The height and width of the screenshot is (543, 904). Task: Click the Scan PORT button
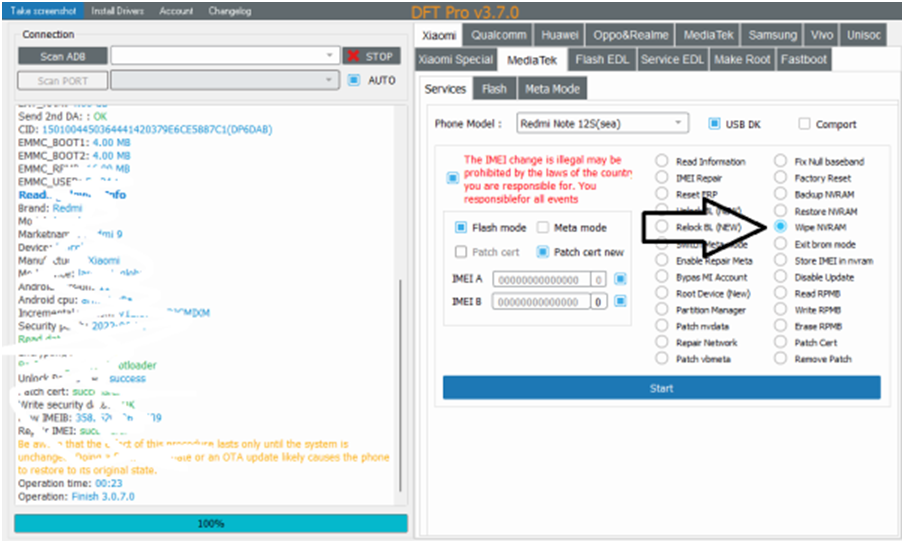pyautogui.click(x=63, y=81)
